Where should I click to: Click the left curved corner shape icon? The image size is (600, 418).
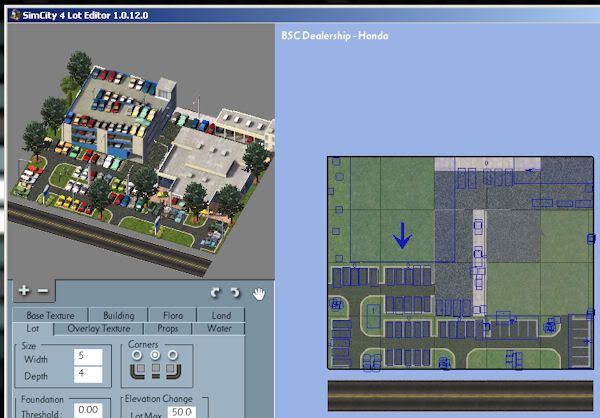(137, 371)
